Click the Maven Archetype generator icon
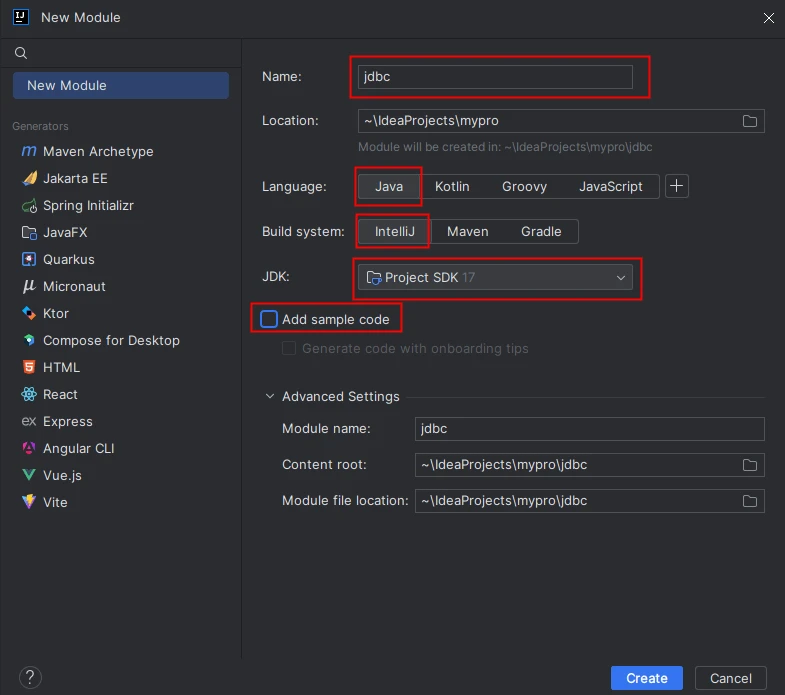 pyautogui.click(x=28, y=152)
